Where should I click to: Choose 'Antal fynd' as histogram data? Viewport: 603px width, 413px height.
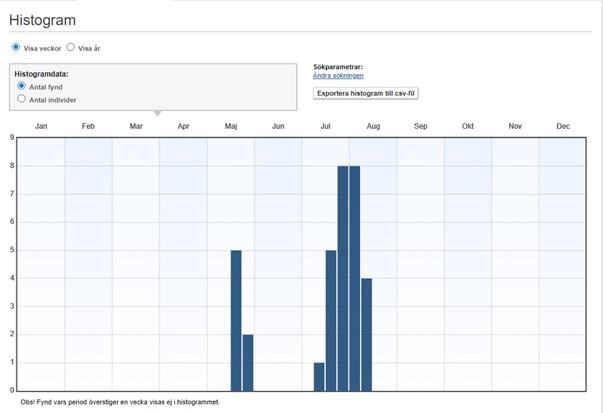22,86
